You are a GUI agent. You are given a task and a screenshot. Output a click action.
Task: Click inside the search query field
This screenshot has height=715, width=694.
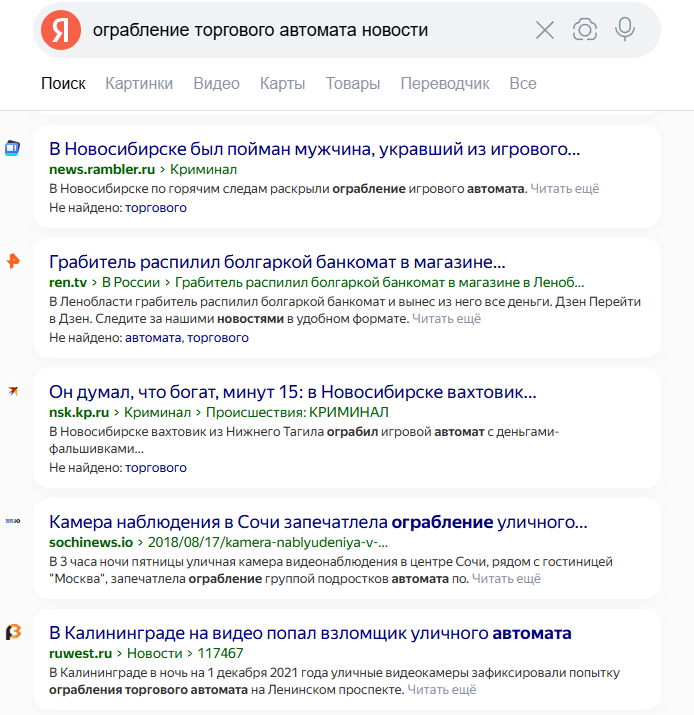tap(300, 30)
